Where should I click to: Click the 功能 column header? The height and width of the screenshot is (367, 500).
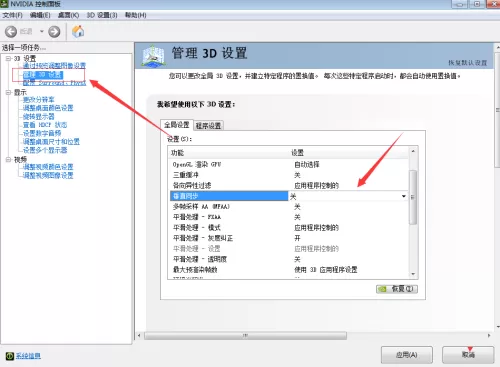pos(229,153)
